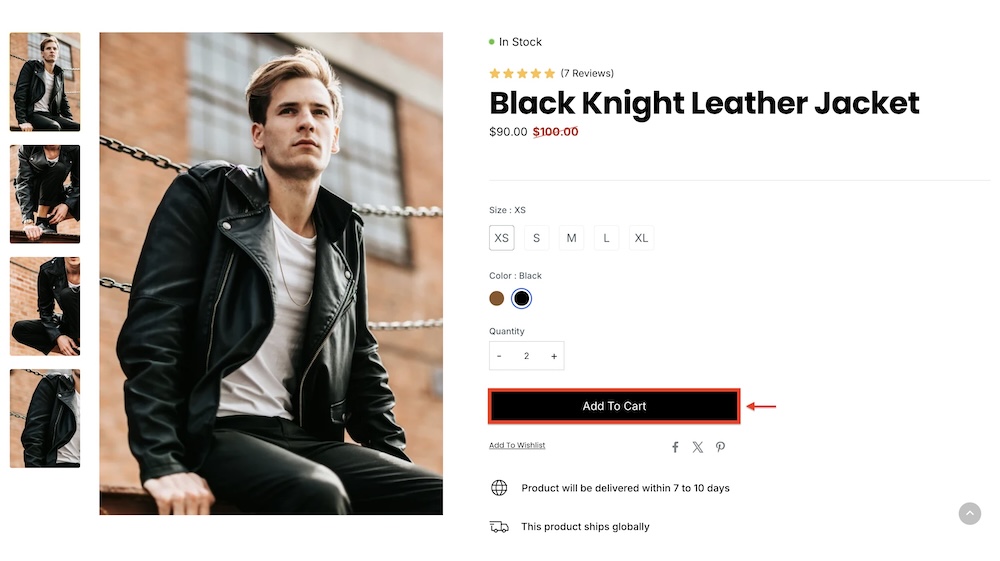Pick size M option

(571, 238)
